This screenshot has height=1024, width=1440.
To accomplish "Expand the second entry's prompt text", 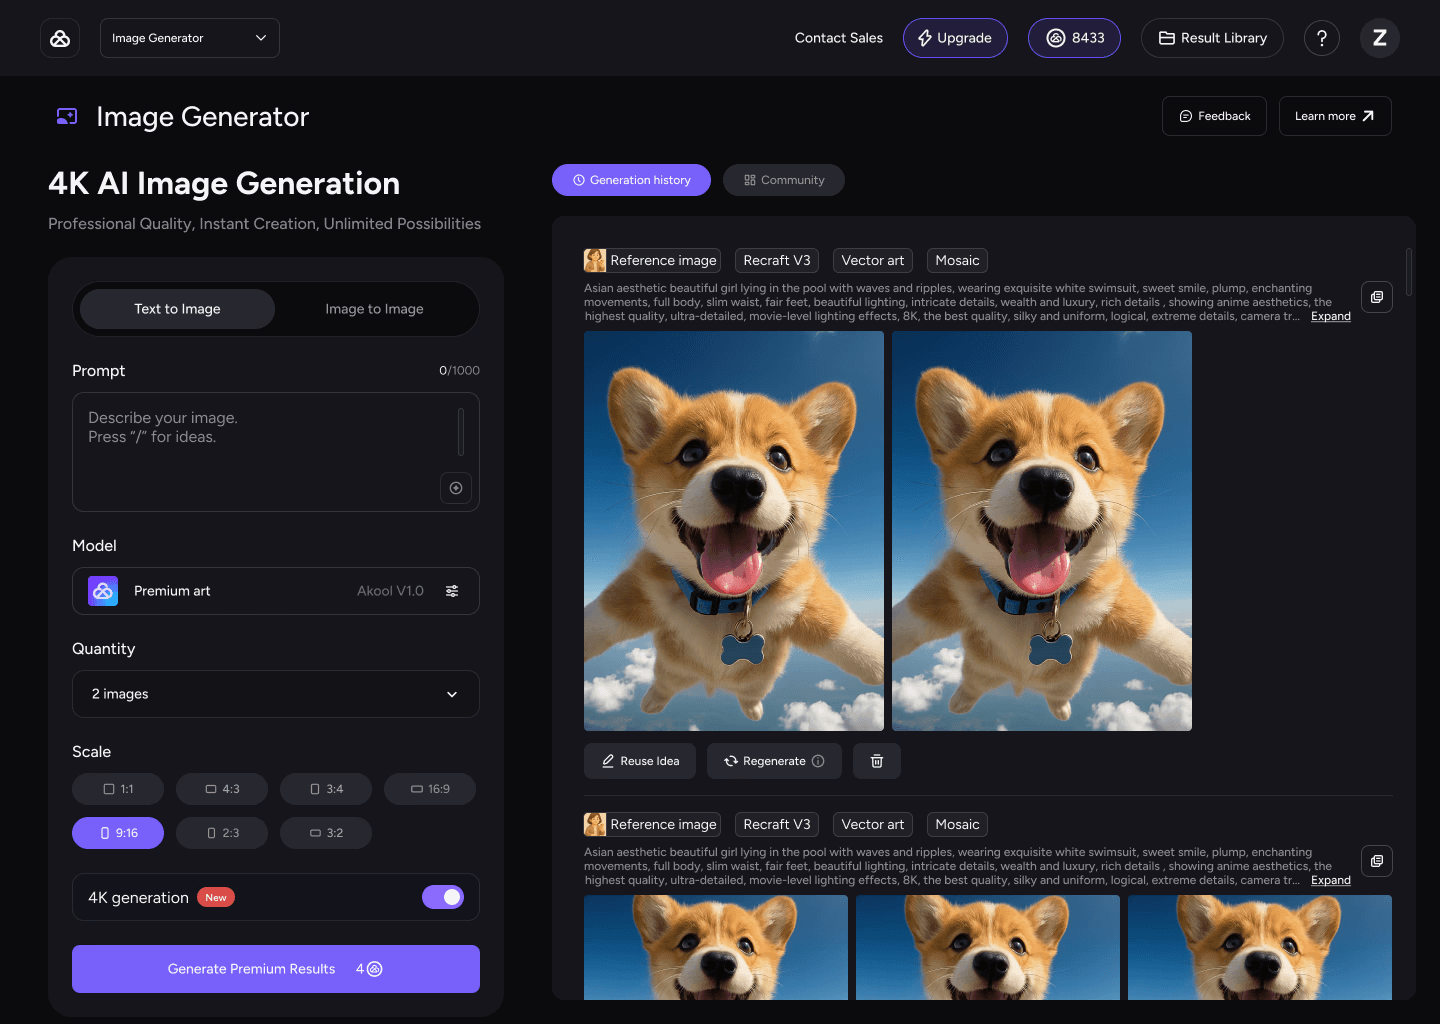I will [1330, 880].
